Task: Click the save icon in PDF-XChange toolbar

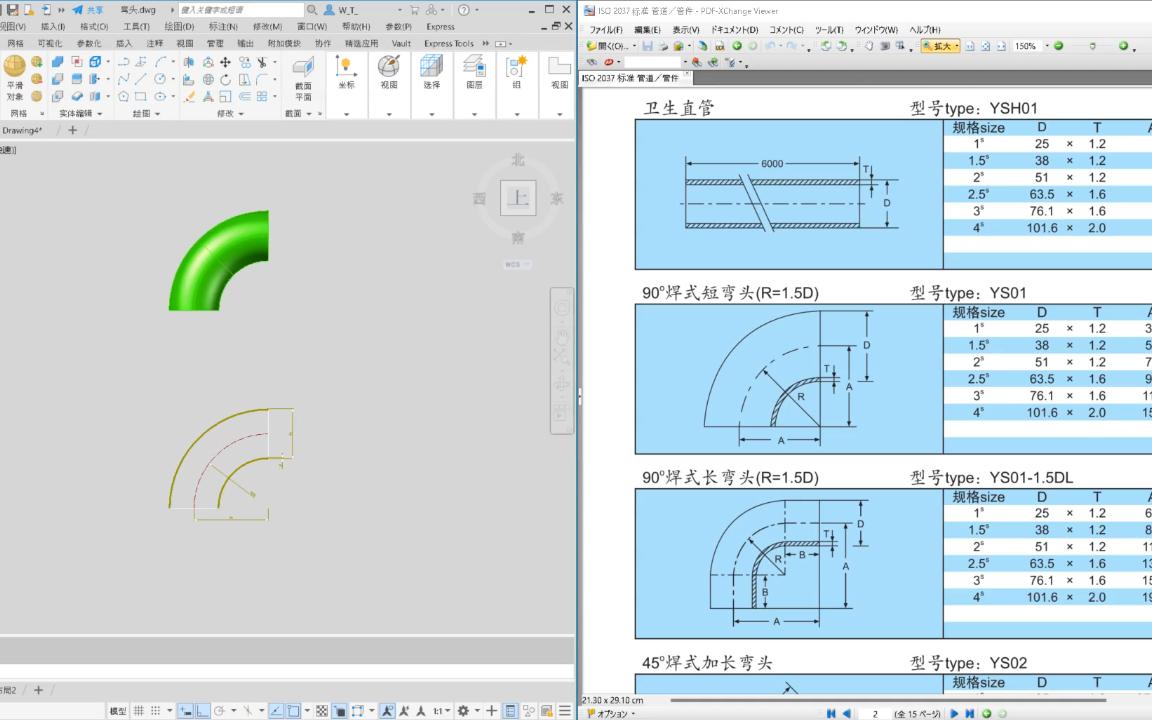Action: coord(648,46)
